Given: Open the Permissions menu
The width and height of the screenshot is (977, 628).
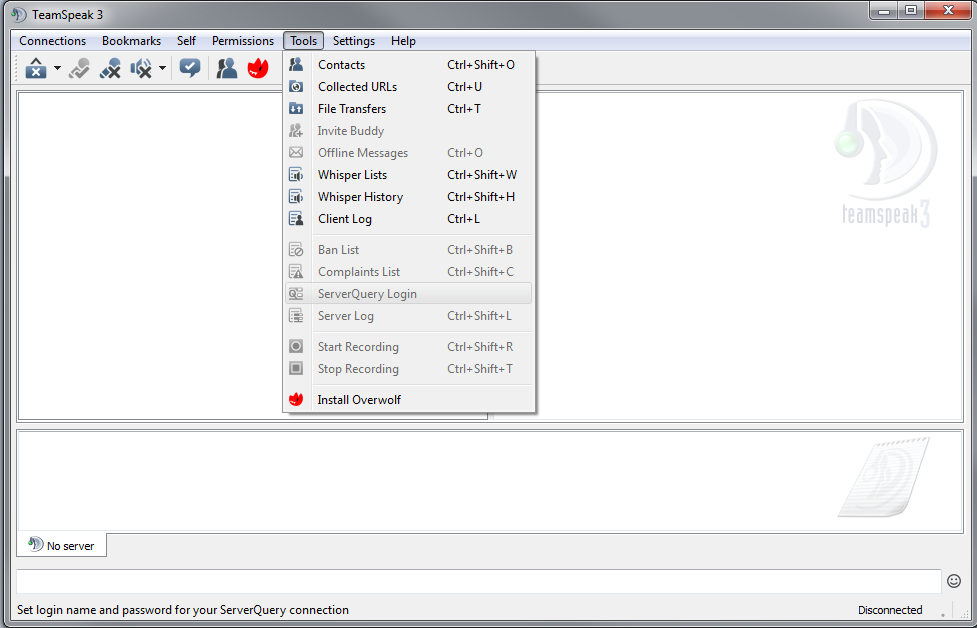Looking at the screenshot, I should [x=243, y=40].
